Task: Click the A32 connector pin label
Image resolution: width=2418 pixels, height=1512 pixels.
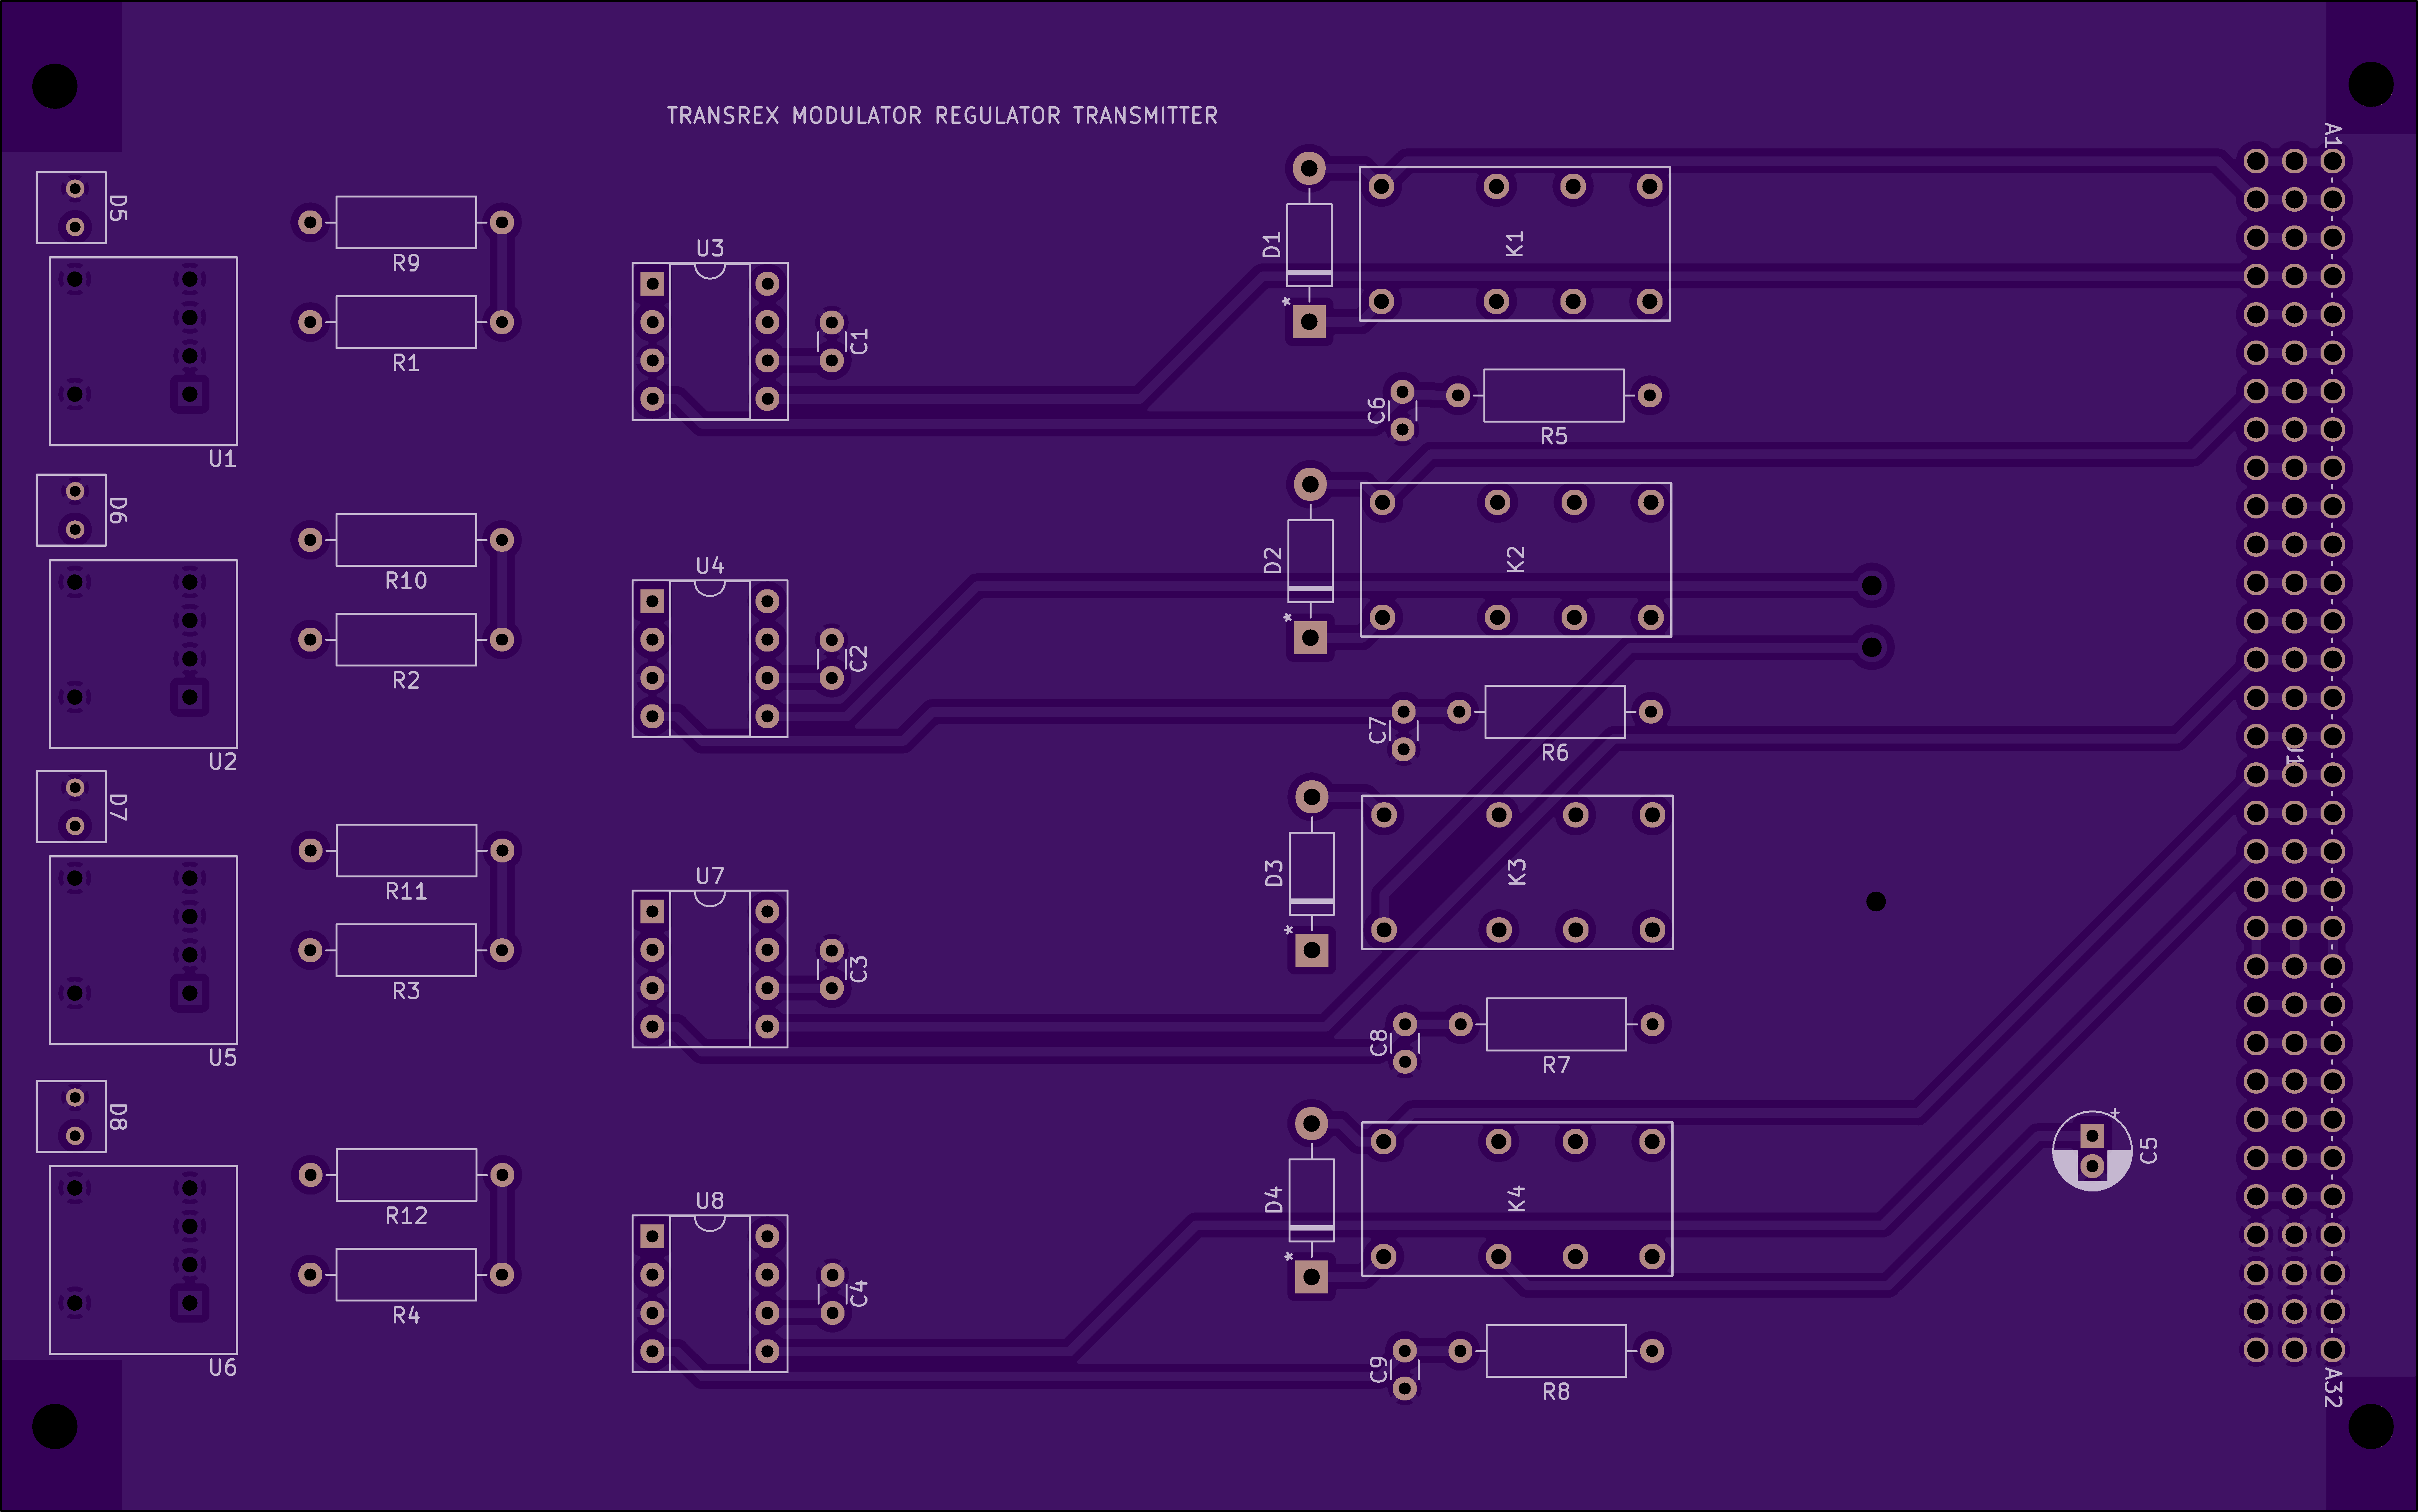Action: coord(2333,1388)
